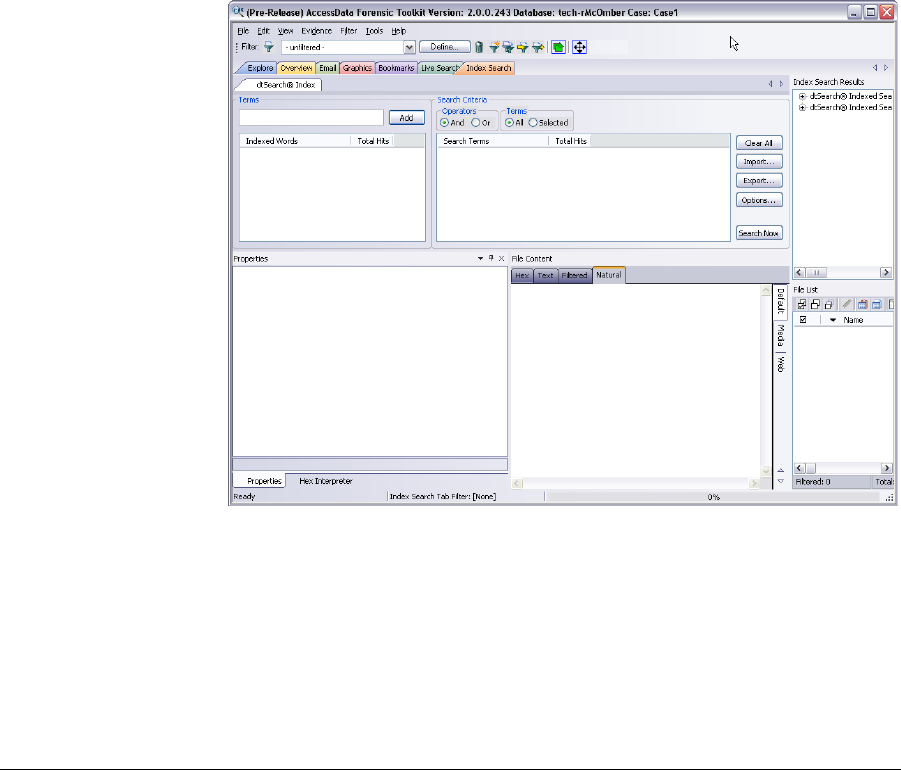Click the Export... button
This screenshot has width=901, height=770.
(759, 180)
